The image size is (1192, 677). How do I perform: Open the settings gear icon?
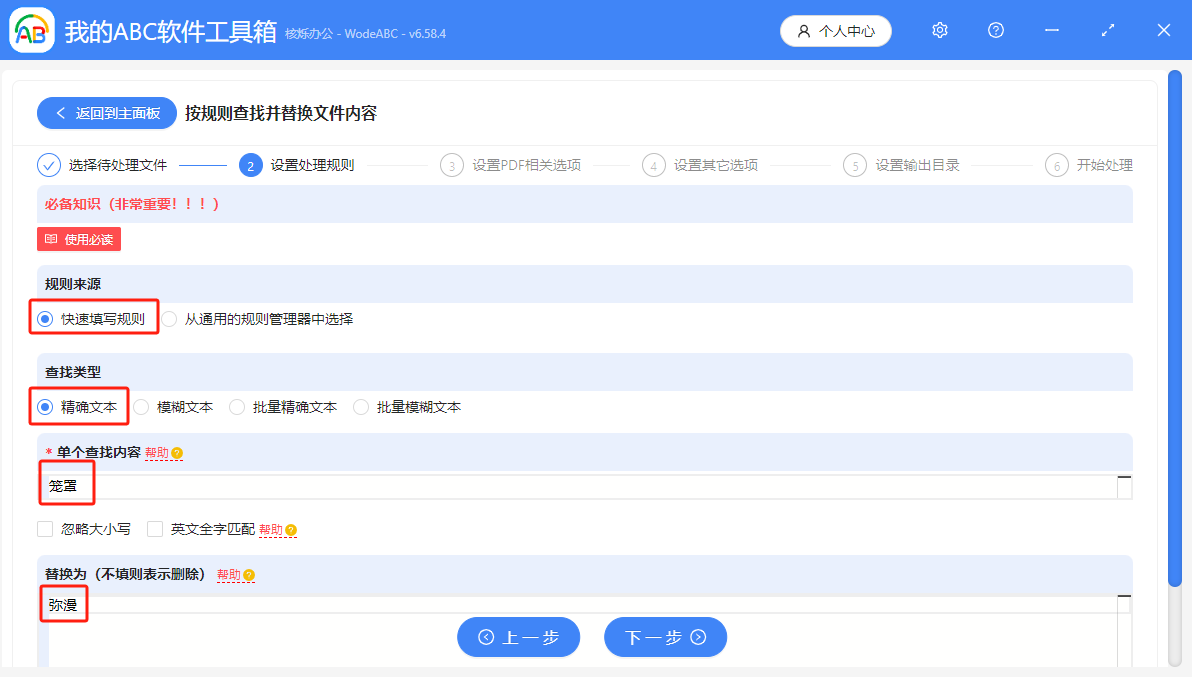point(939,30)
